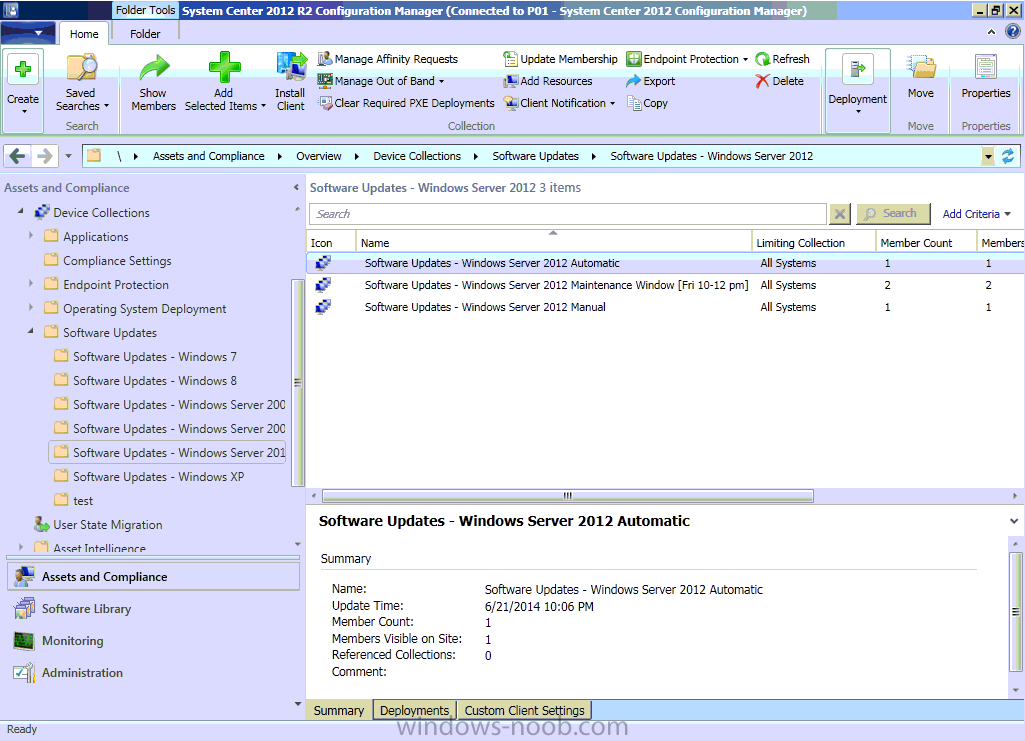Expand Operating System Deployment folder
Viewport: 1025px width, 741px height.
pyautogui.click(x=30, y=307)
